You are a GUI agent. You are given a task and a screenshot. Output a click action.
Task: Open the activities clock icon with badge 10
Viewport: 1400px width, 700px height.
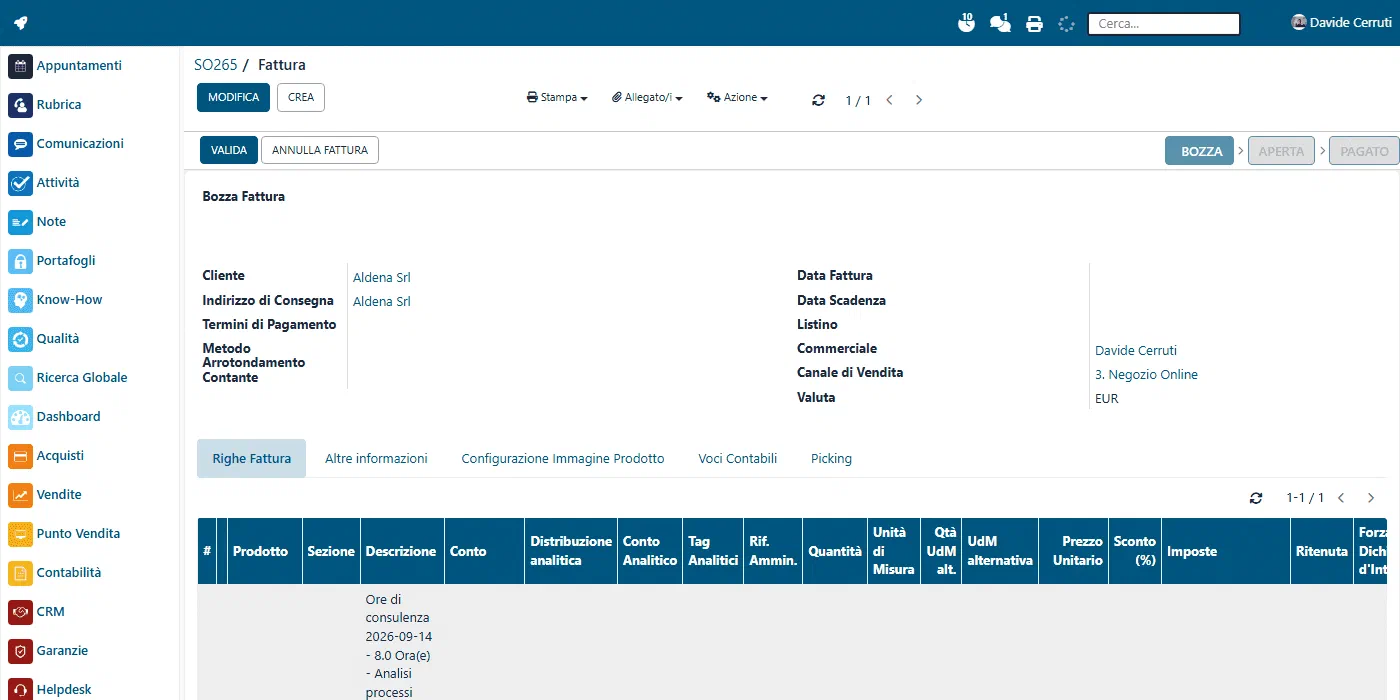coord(966,22)
